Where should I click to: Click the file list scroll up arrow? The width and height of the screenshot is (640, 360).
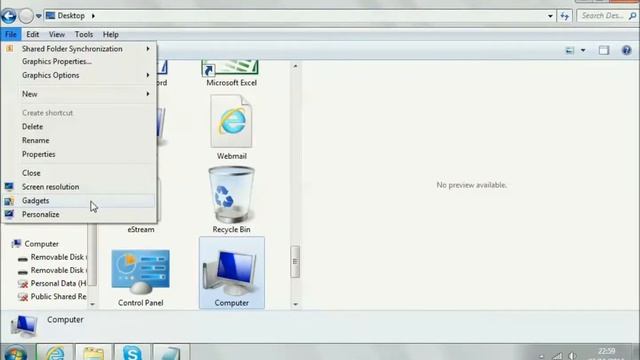click(296, 66)
